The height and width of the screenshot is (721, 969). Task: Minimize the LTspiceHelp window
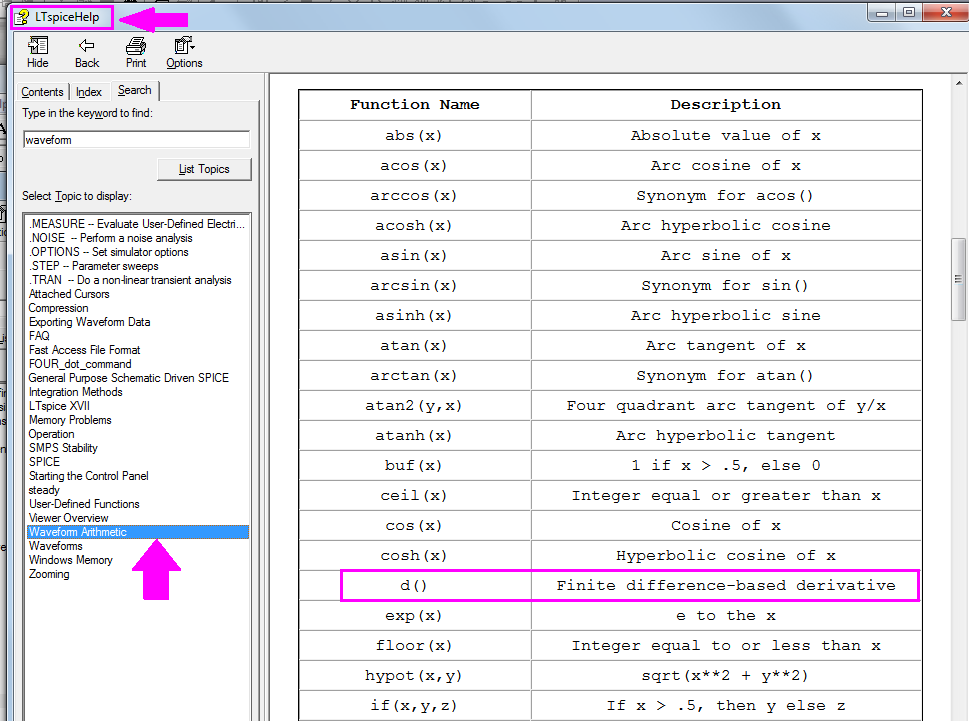(x=882, y=12)
